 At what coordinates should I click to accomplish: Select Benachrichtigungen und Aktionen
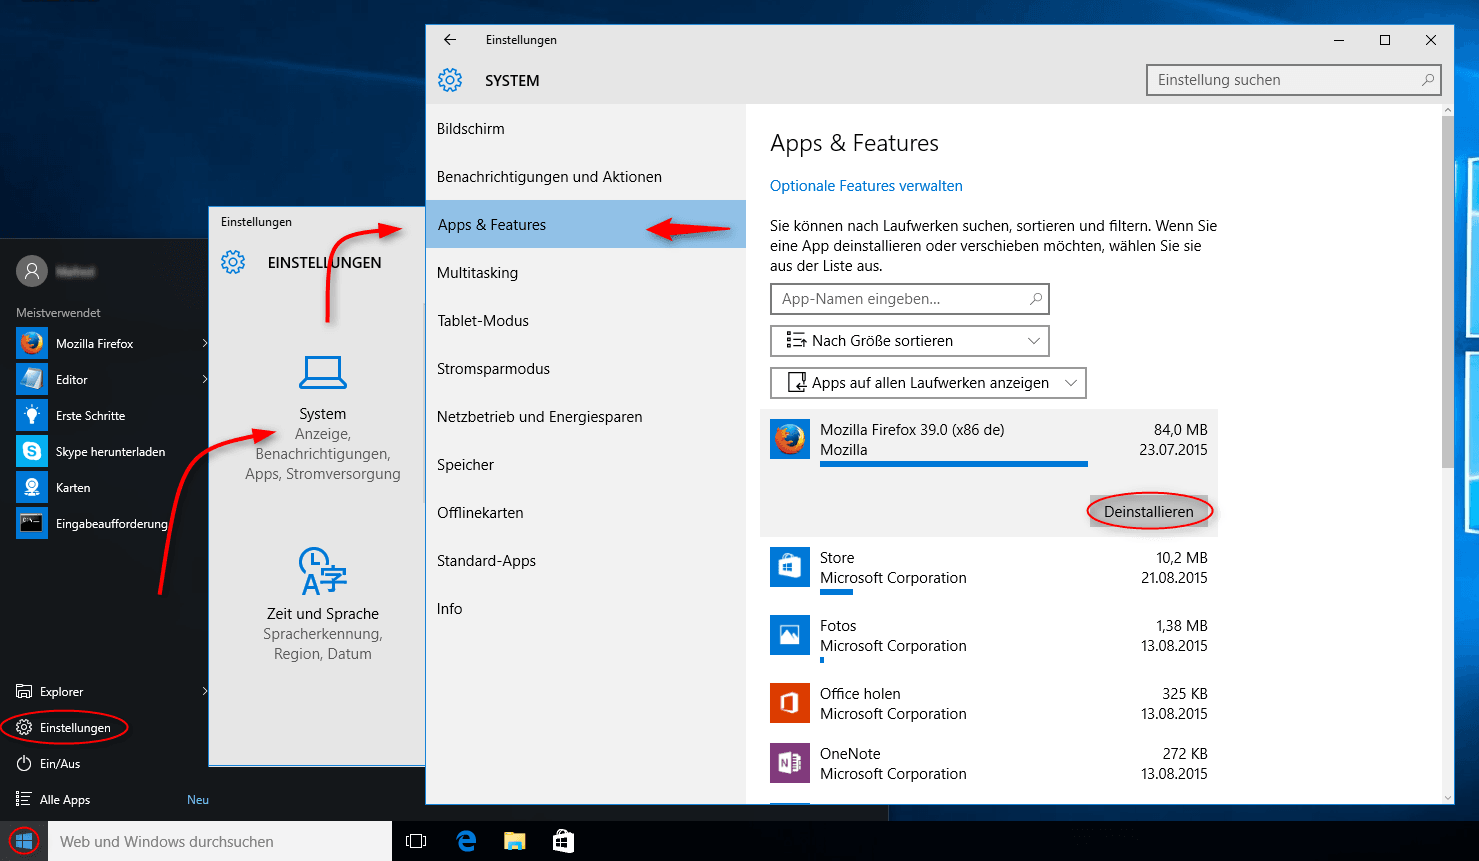point(586,177)
